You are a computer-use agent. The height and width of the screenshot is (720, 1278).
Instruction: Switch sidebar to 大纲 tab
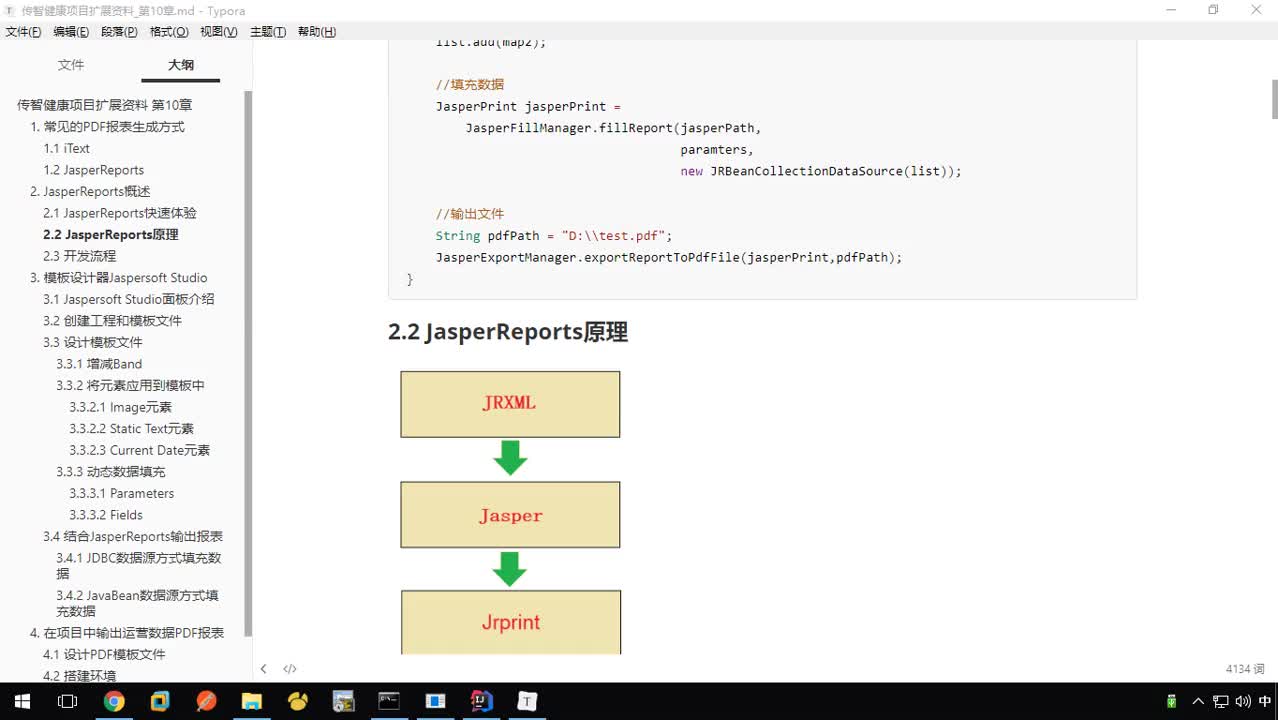pos(181,65)
